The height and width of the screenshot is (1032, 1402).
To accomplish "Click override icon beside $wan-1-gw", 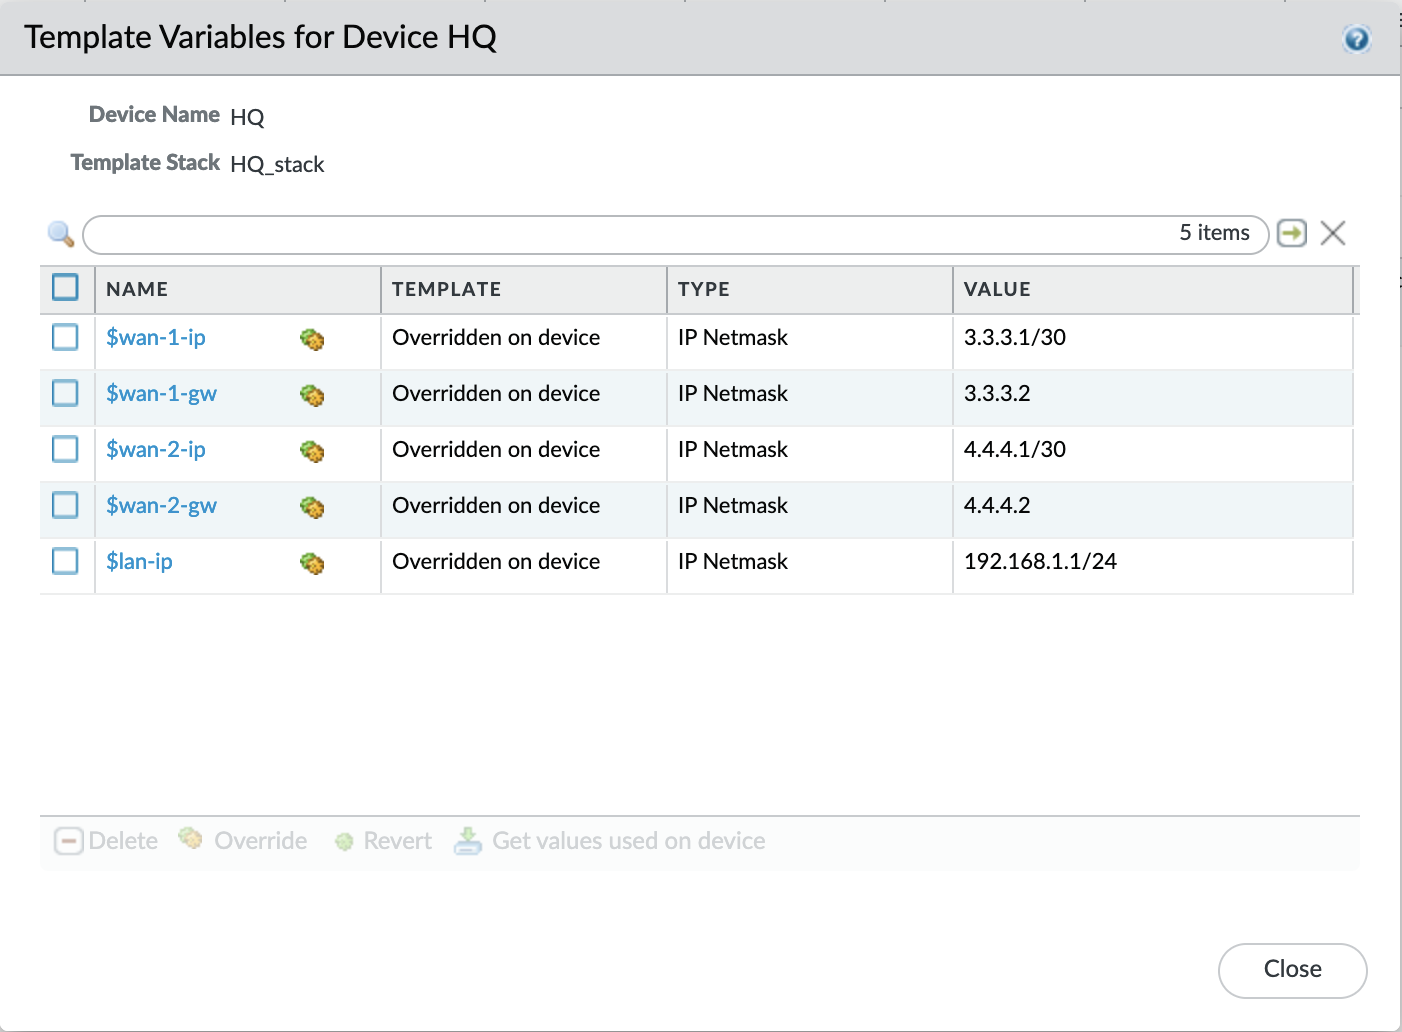I will coord(312,396).
